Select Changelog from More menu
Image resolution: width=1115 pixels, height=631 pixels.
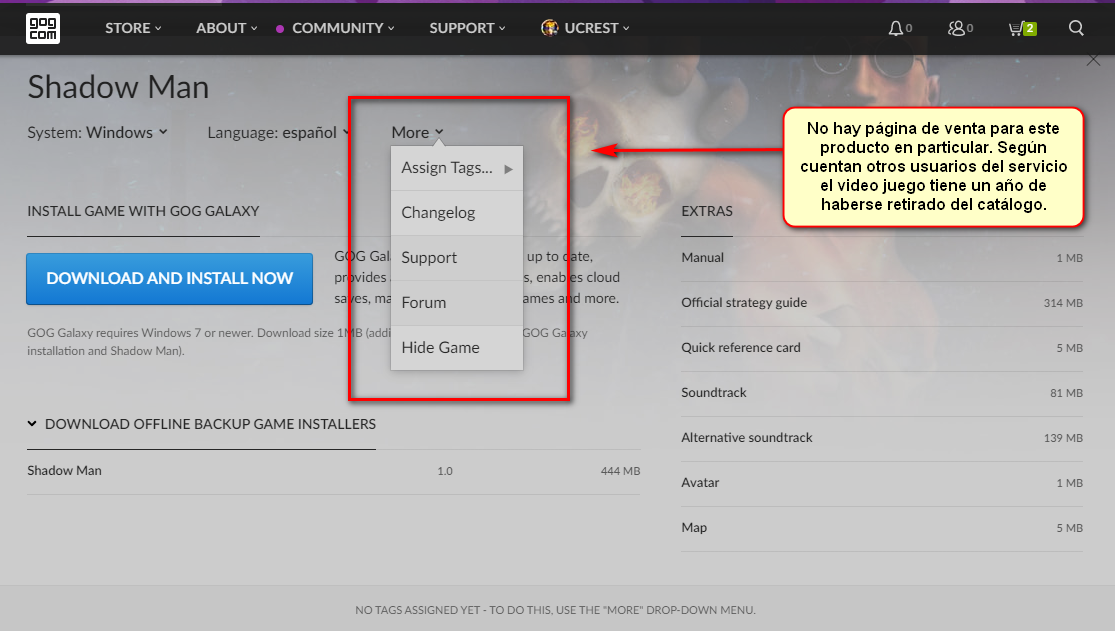point(457,213)
